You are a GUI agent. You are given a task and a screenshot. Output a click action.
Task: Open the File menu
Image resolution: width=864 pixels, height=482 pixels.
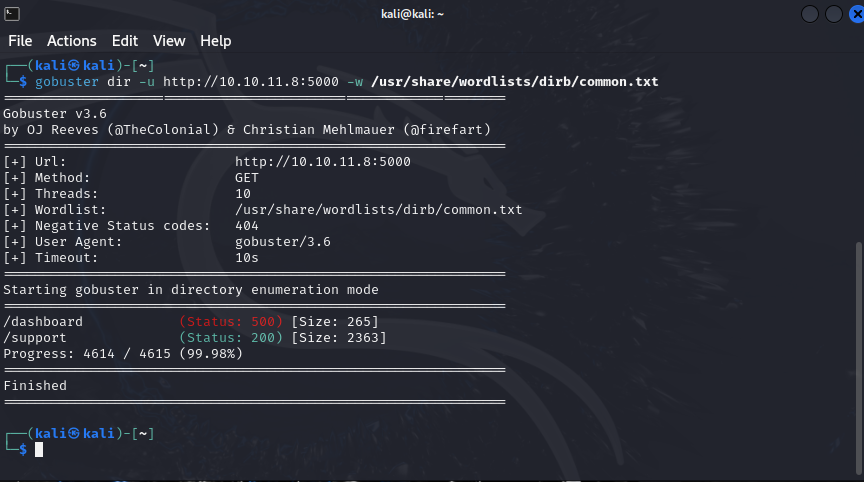(x=20, y=41)
